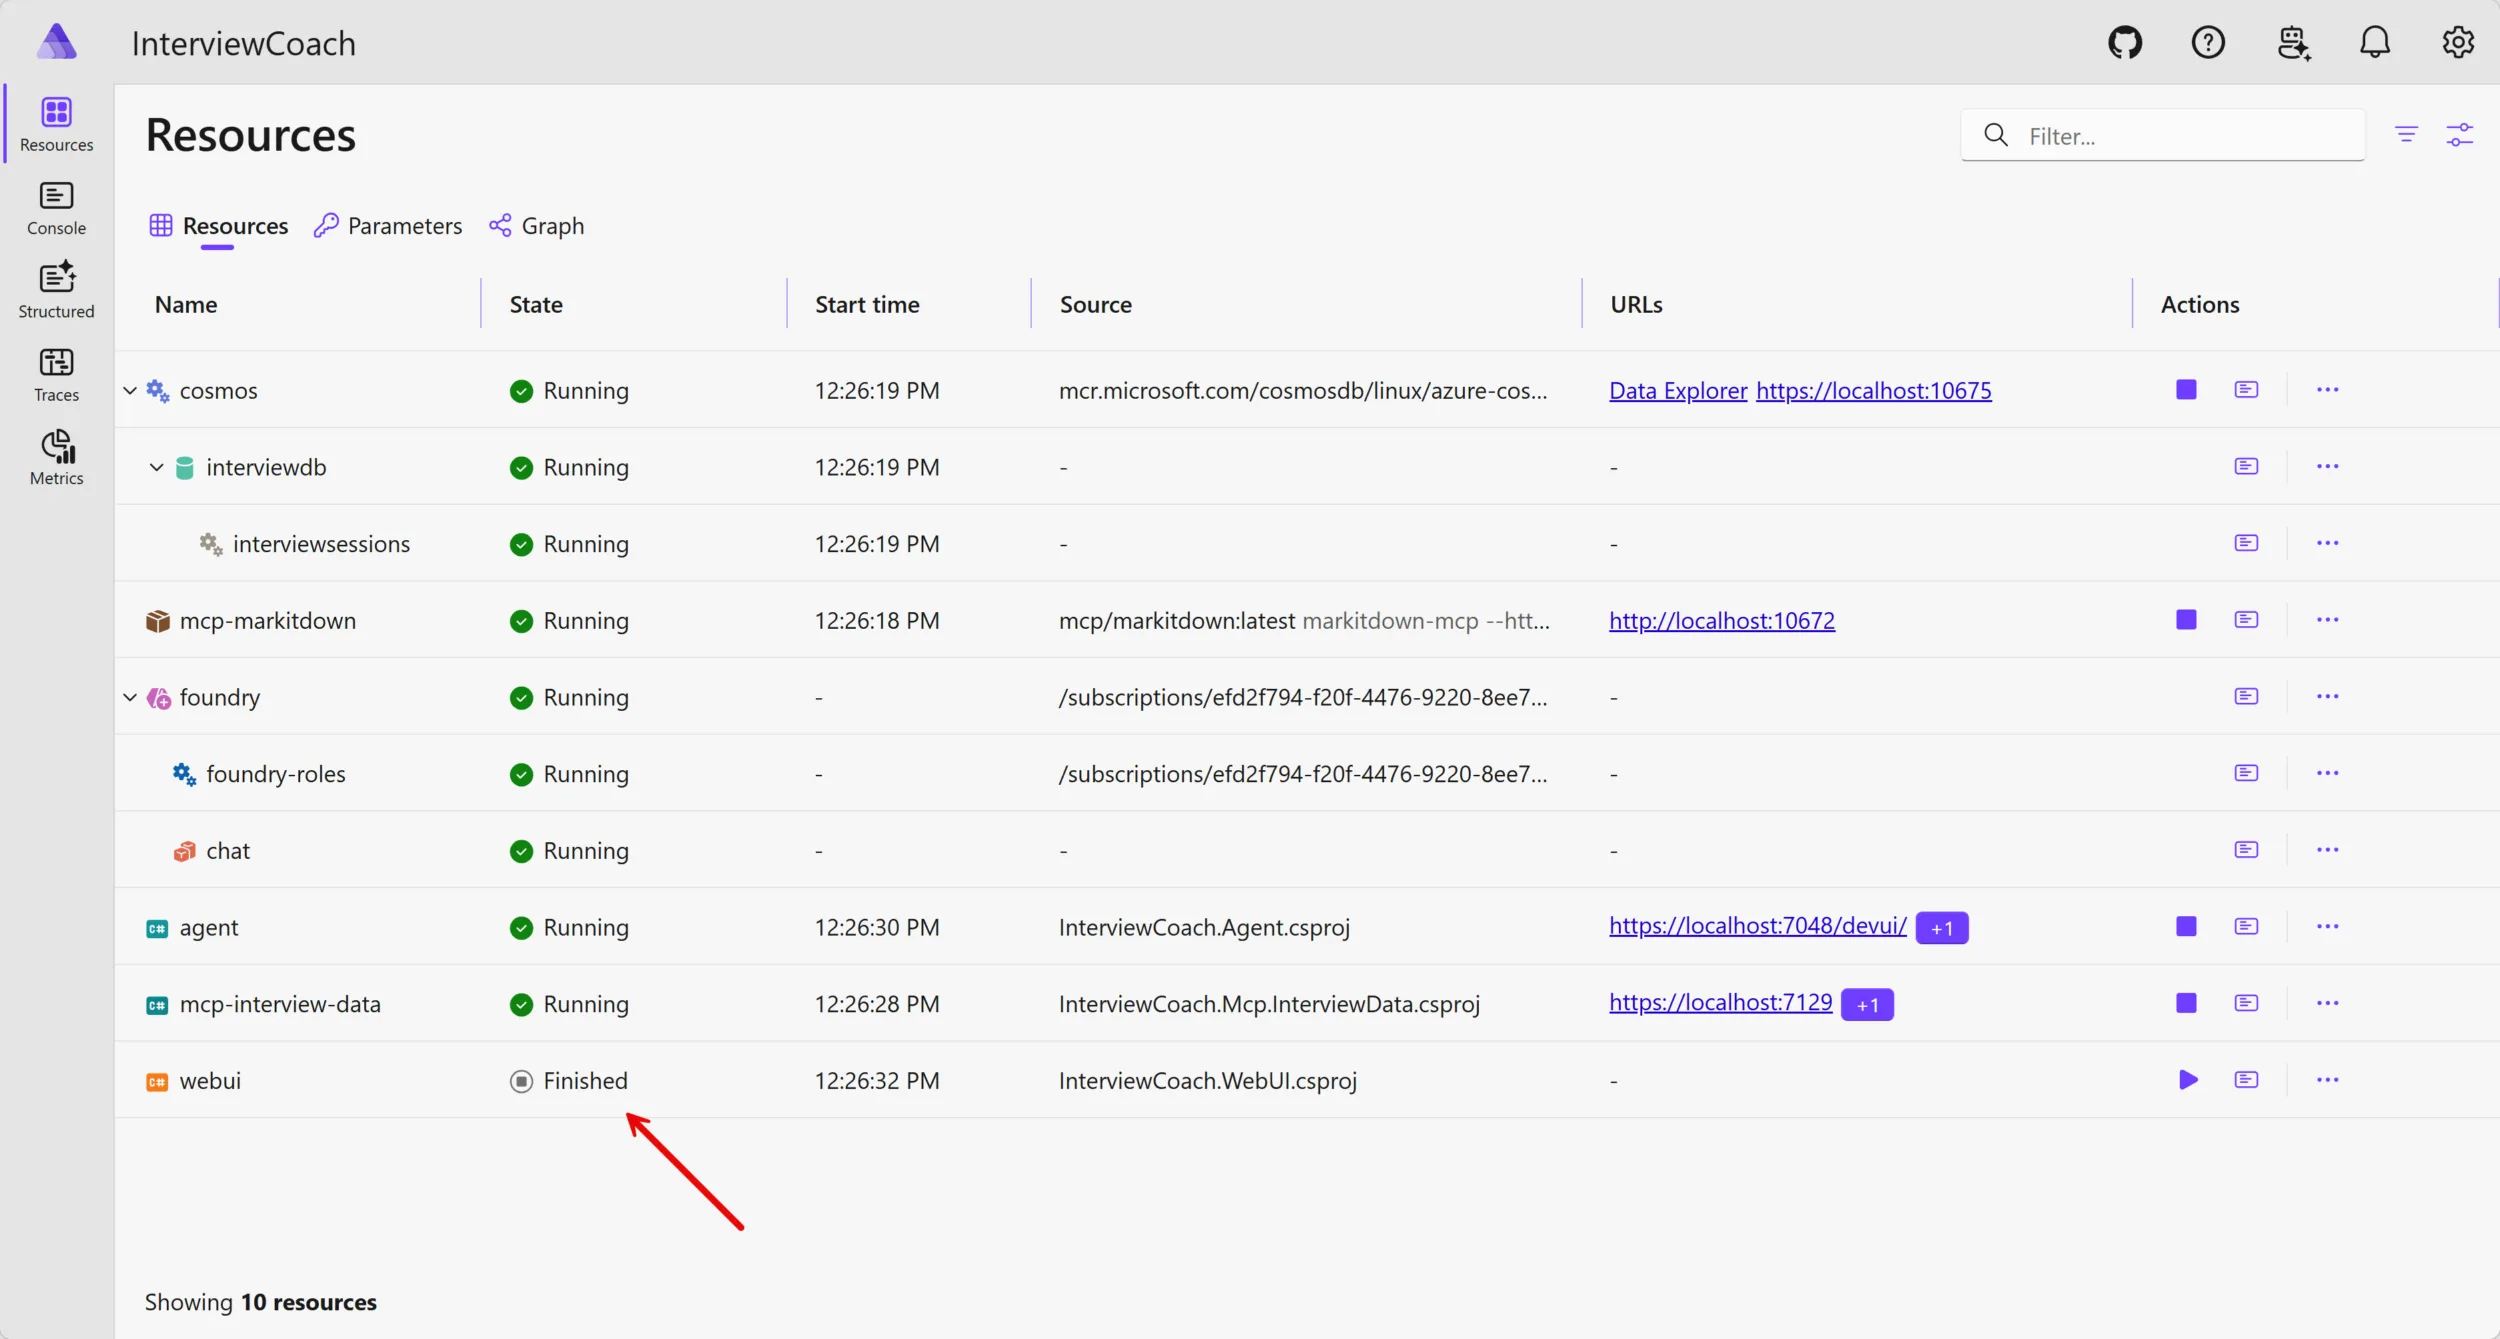This screenshot has width=2500, height=1339.
Task: Select the webui resource name
Action: coord(210,1081)
